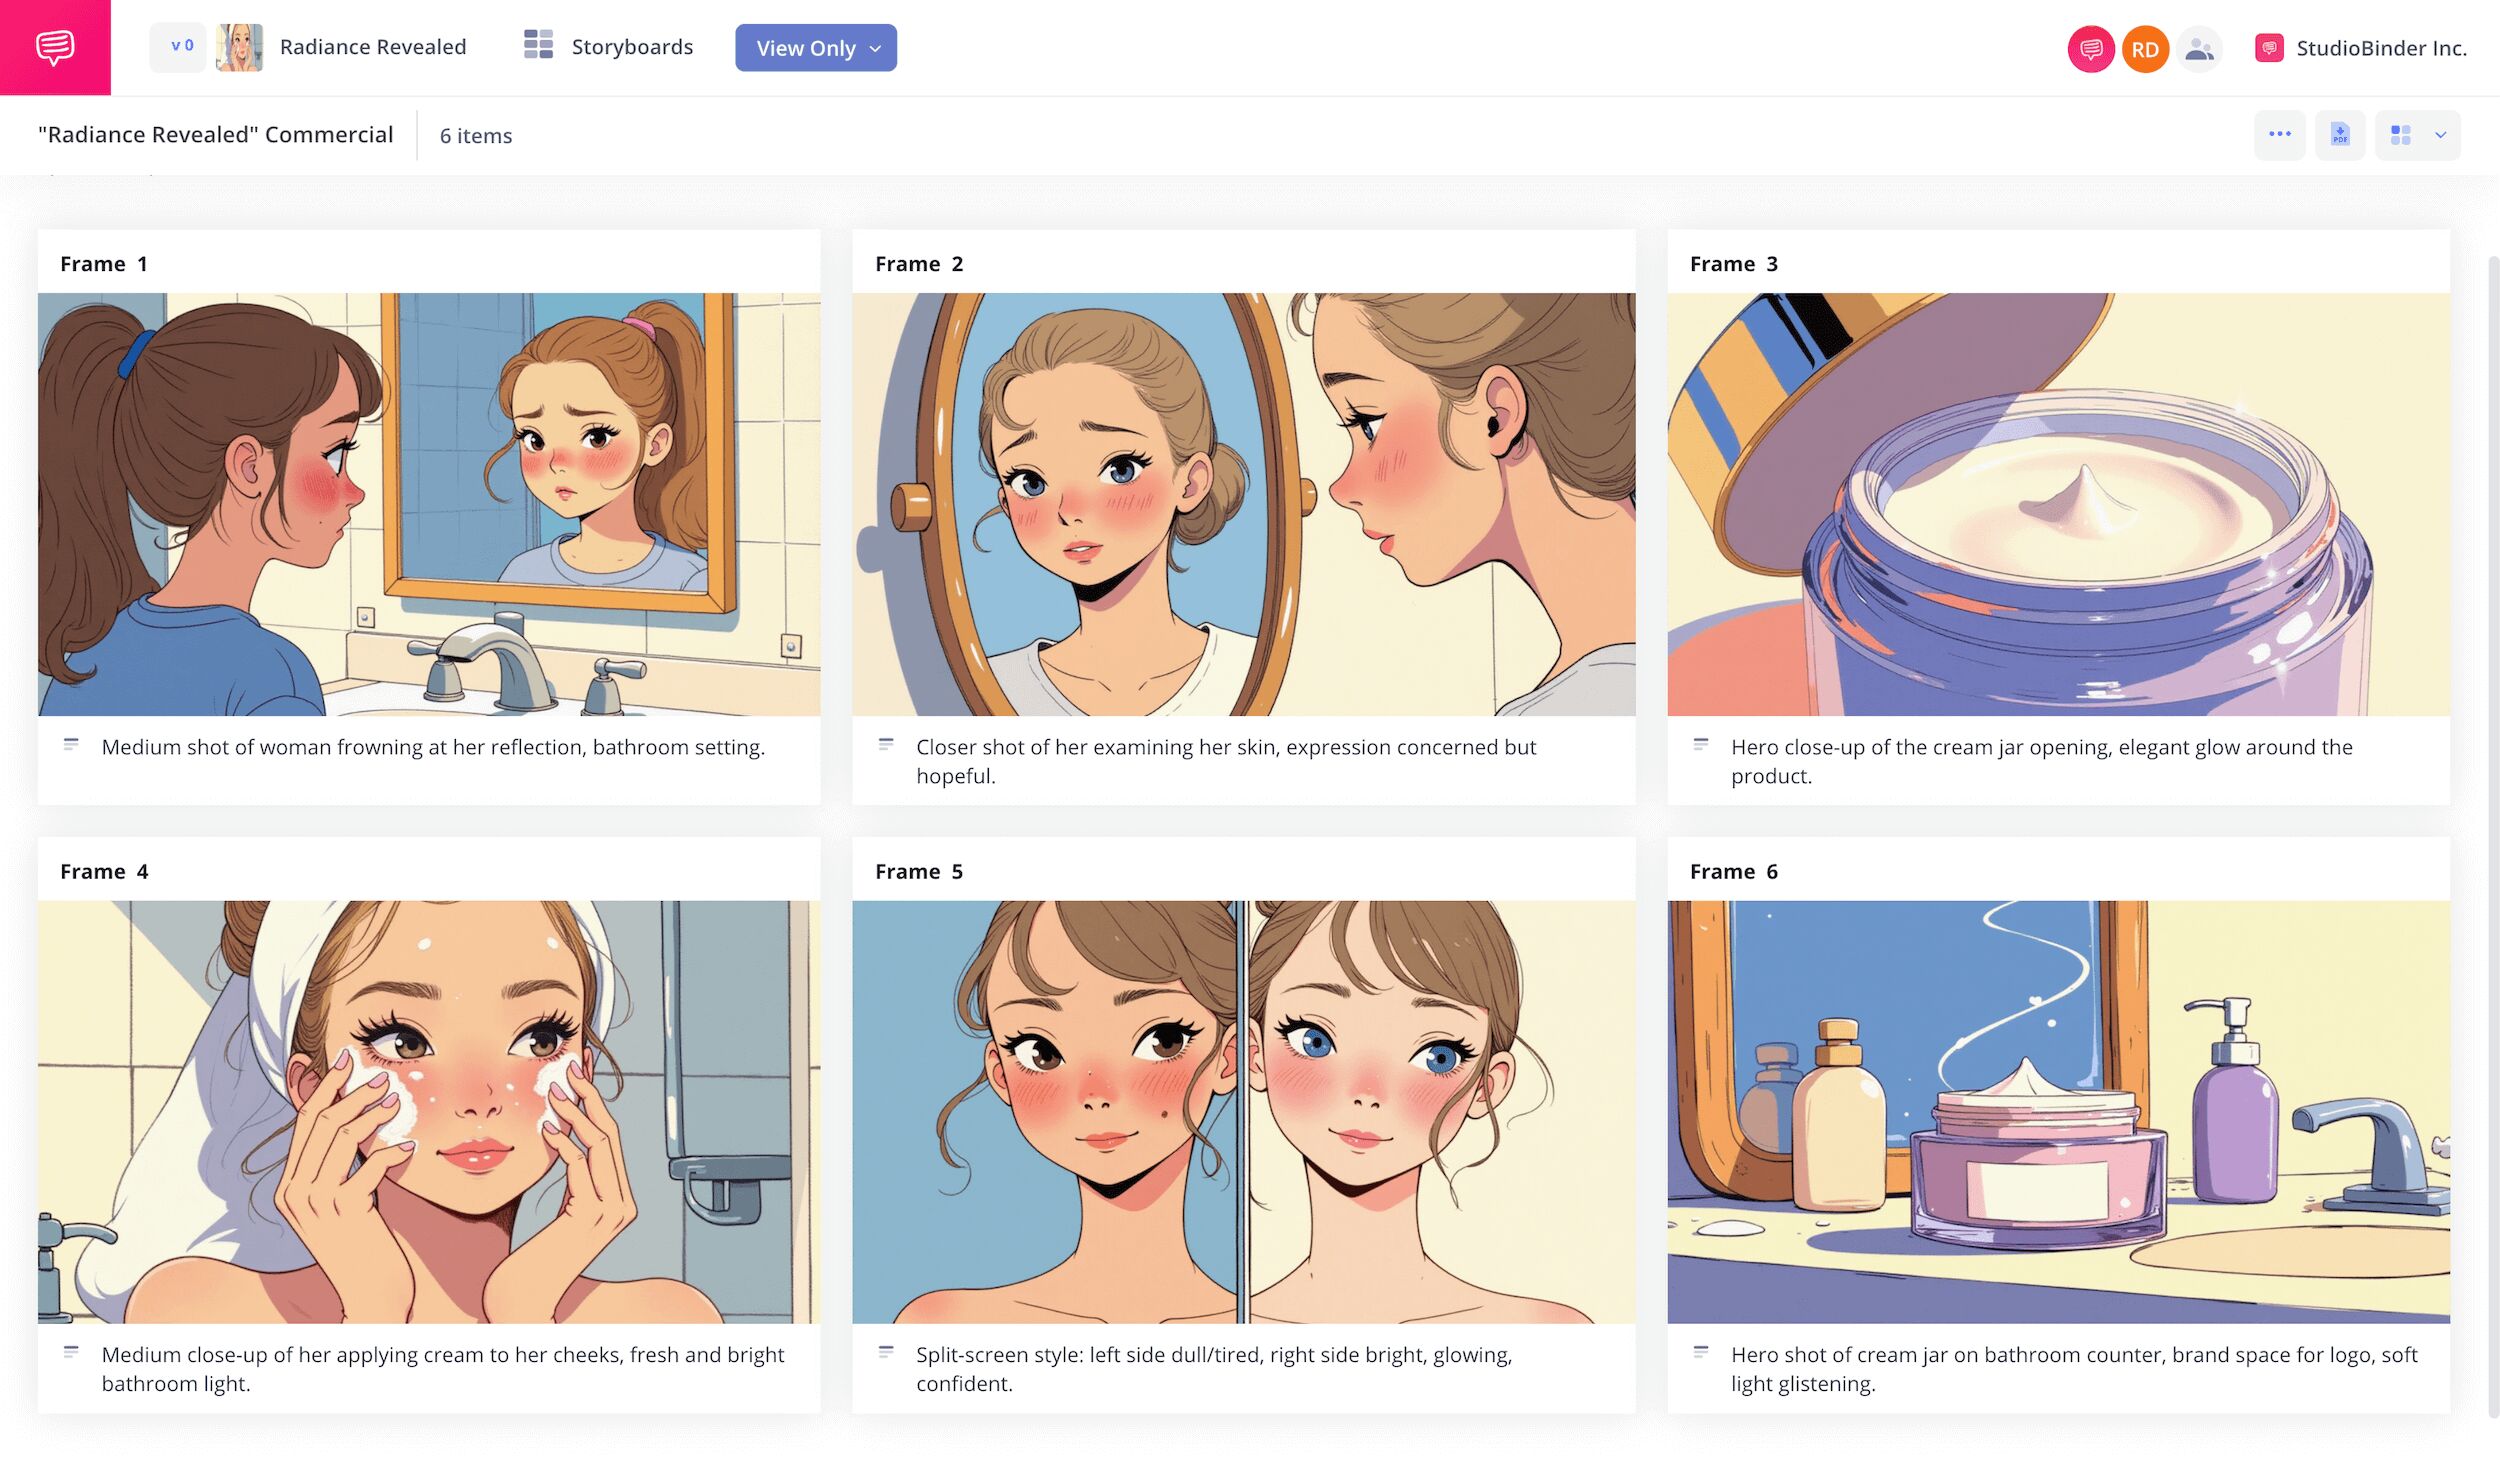Screen dimensions: 2500x1483
Task: Open the three-dots more options menu
Action: [x=2279, y=134]
